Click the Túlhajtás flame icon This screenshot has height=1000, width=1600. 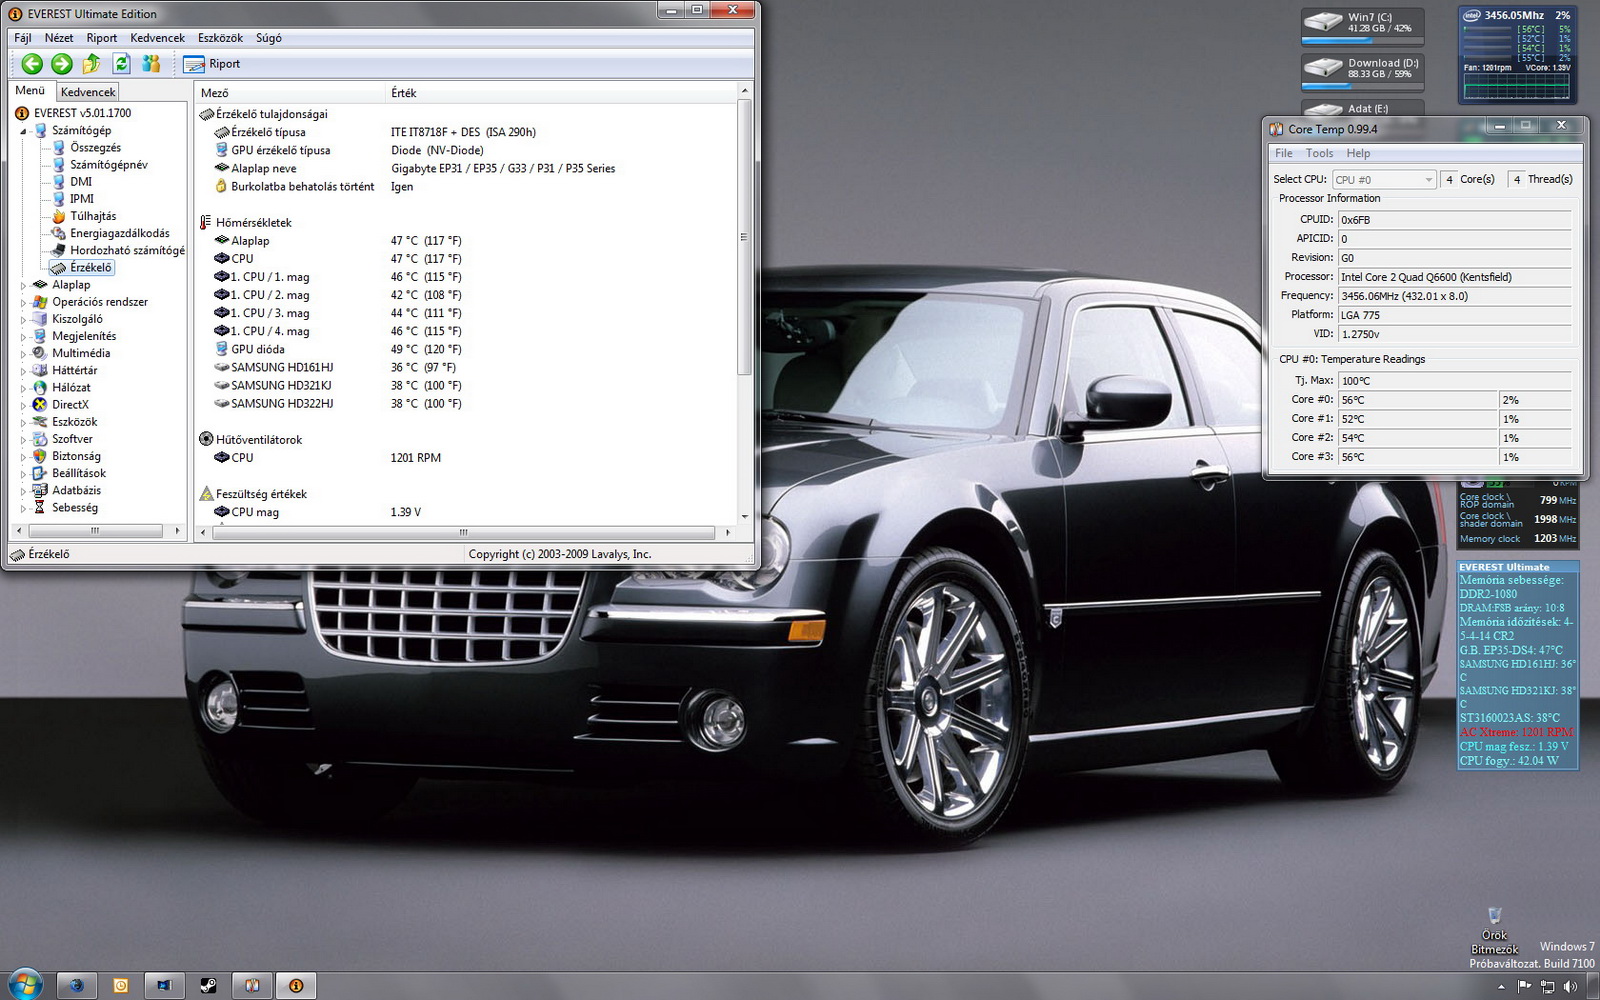point(58,216)
